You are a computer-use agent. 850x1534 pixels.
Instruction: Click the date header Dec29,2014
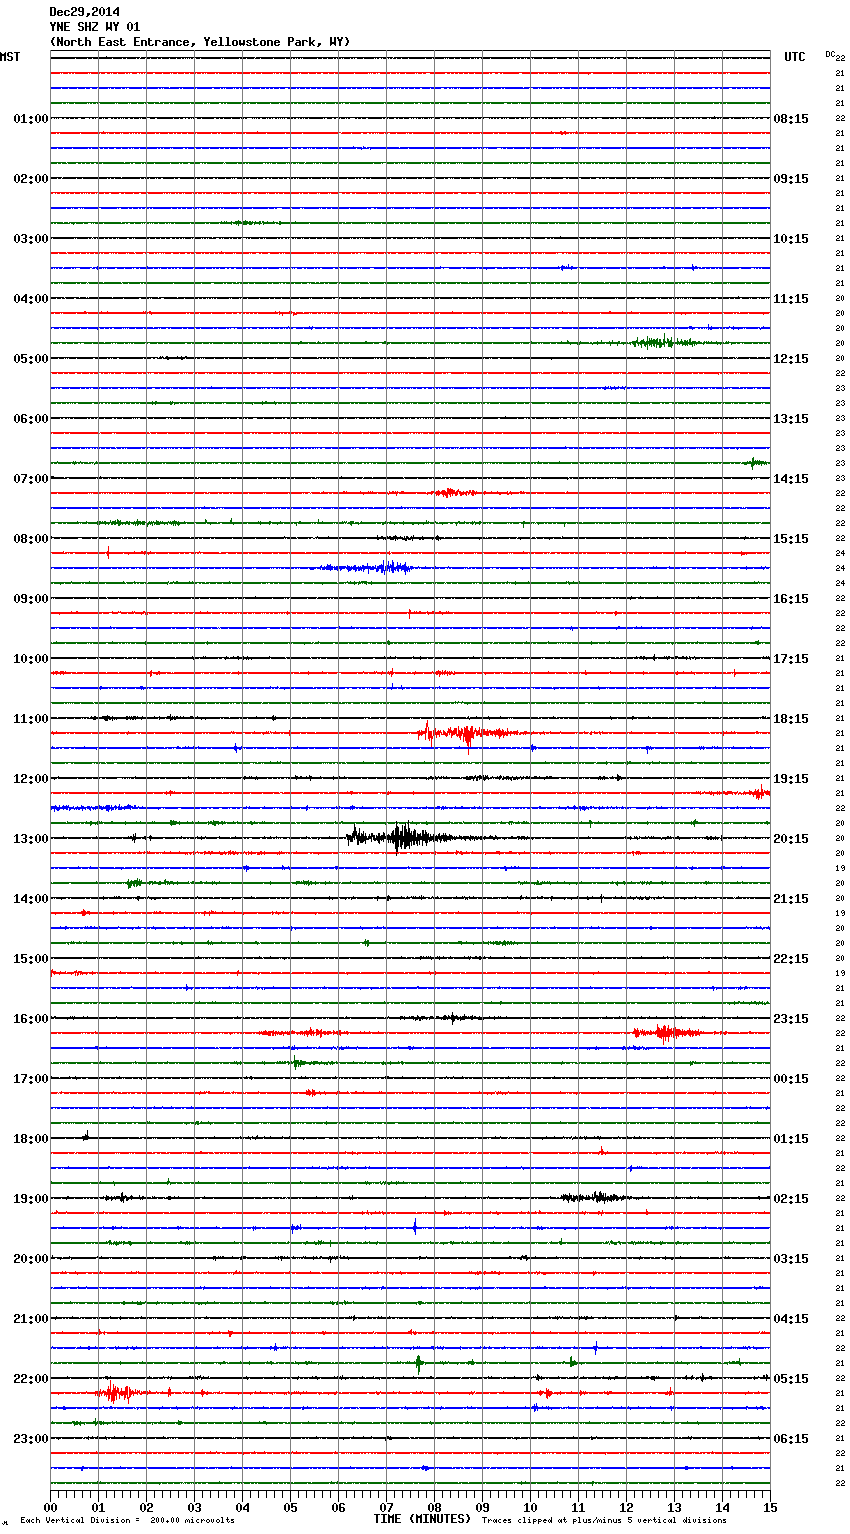coord(85,12)
